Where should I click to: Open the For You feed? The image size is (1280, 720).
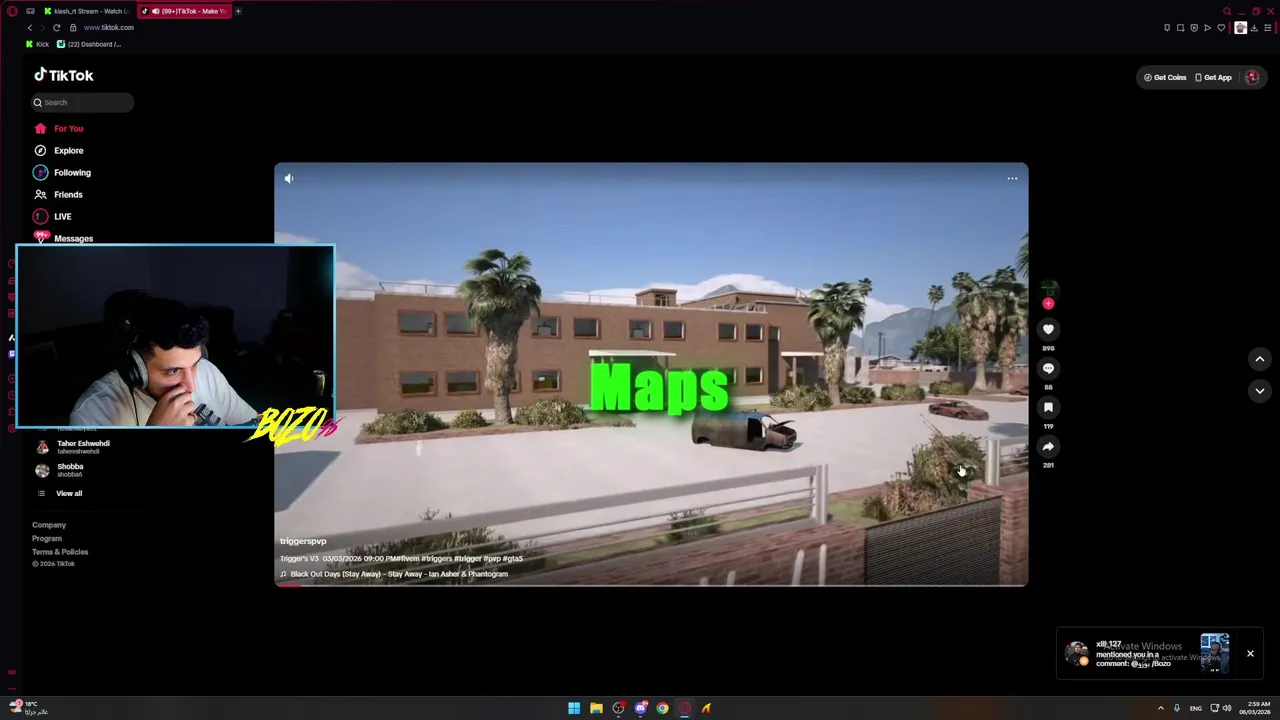tap(59, 128)
